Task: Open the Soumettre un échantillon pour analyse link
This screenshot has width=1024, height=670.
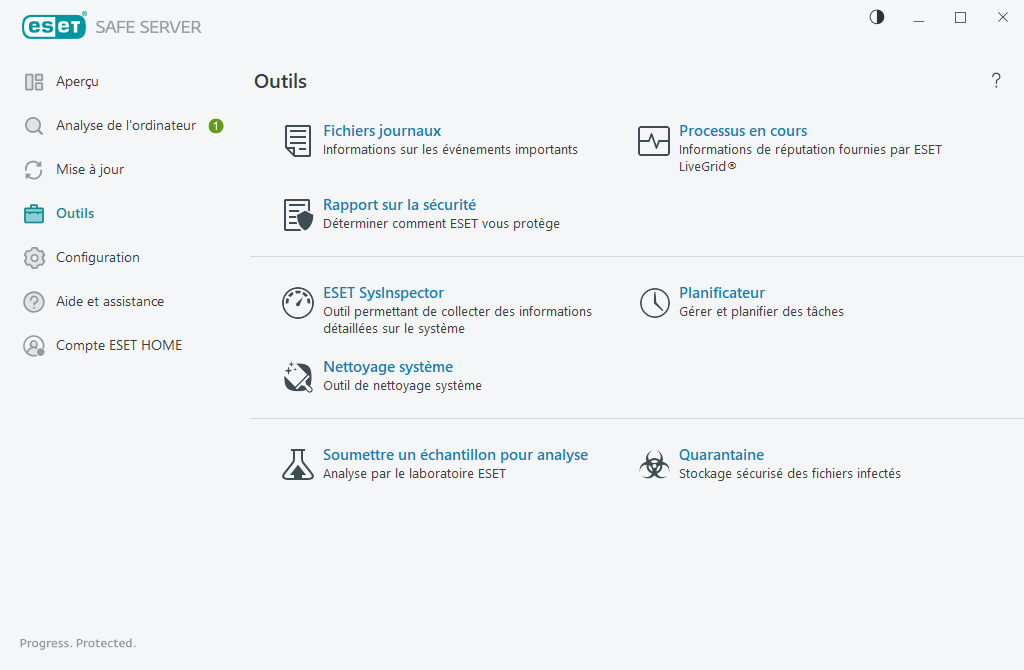Action: (455, 454)
